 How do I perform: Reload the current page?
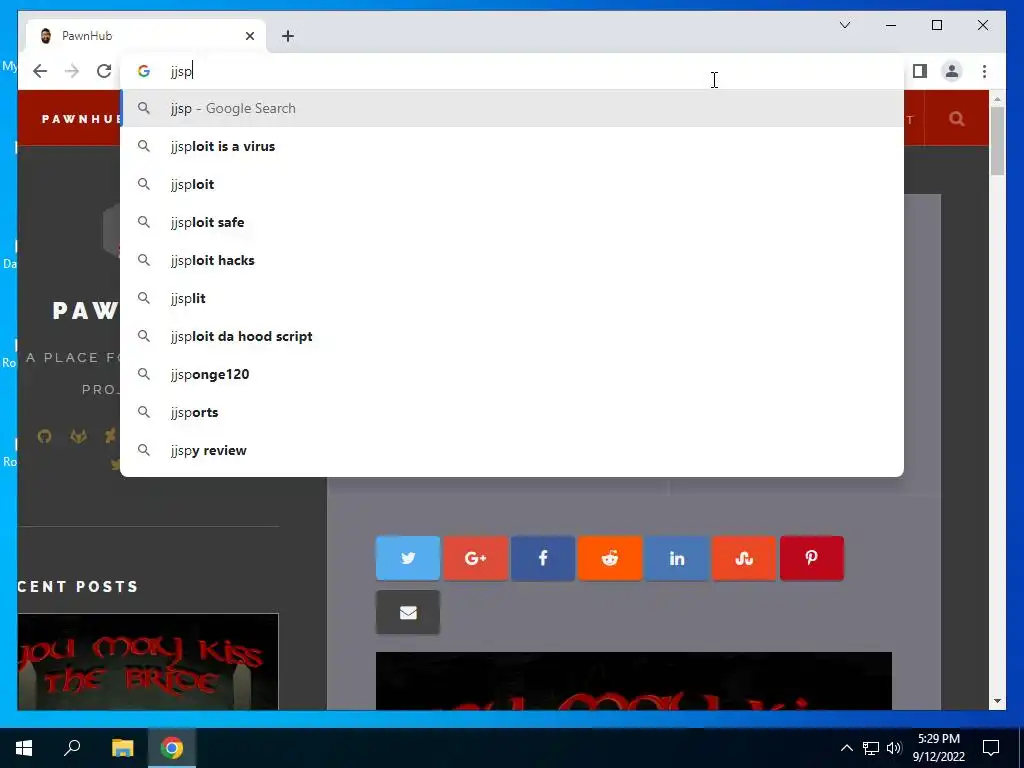click(104, 71)
